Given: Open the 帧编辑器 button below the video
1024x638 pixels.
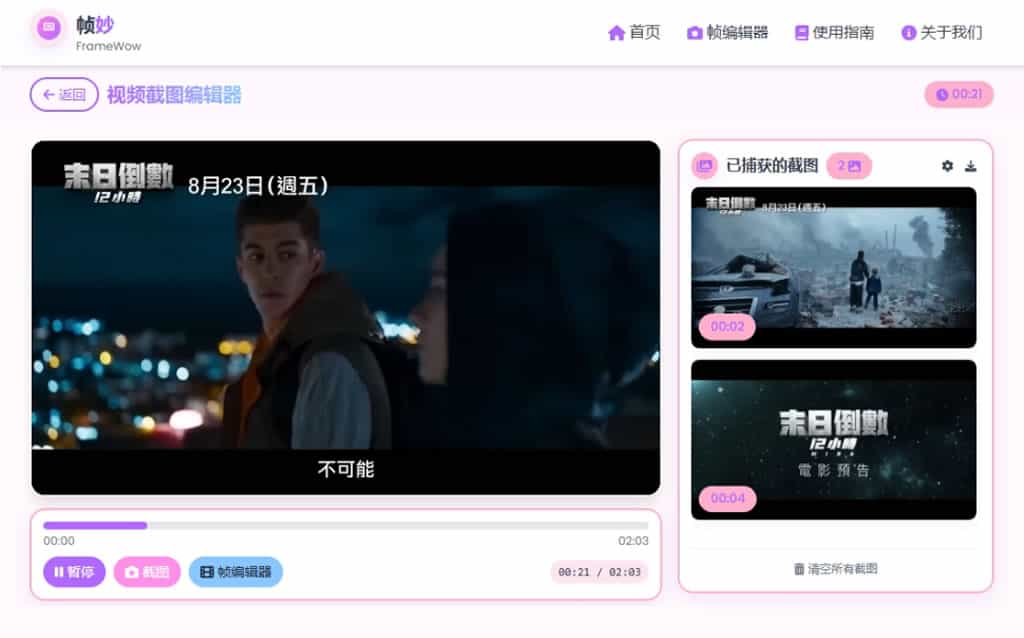Looking at the screenshot, I should tap(236, 572).
